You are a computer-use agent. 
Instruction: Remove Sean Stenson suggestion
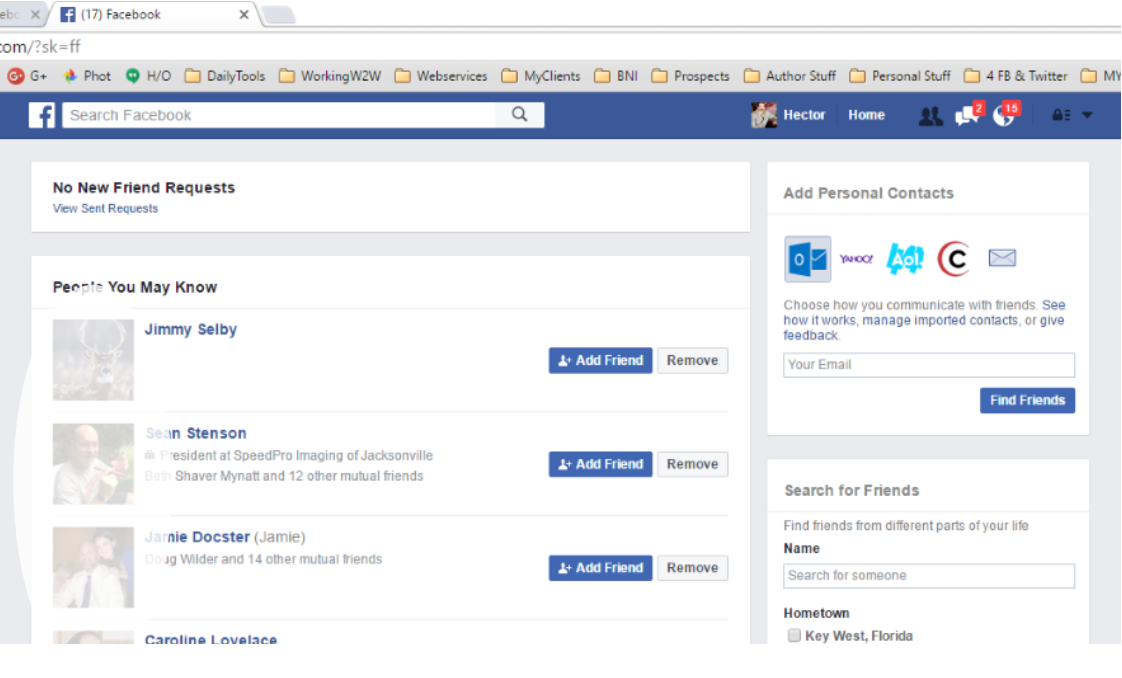coord(692,464)
